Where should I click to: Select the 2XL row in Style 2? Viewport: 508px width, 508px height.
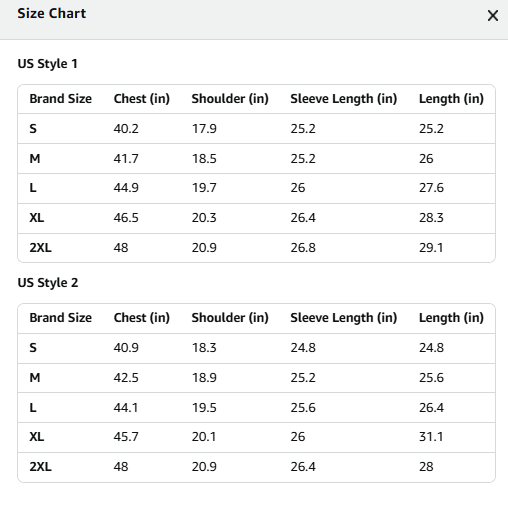[256, 467]
